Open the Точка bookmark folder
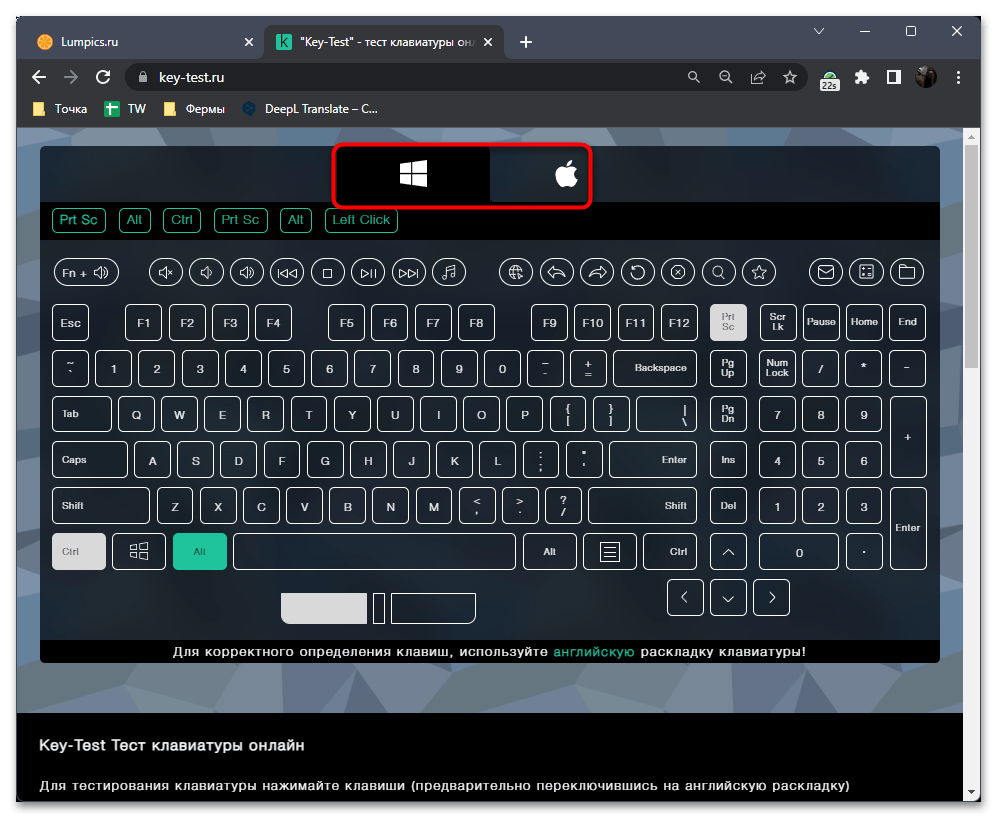The width and height of the screenshot is (997, 818). point(60,109)
